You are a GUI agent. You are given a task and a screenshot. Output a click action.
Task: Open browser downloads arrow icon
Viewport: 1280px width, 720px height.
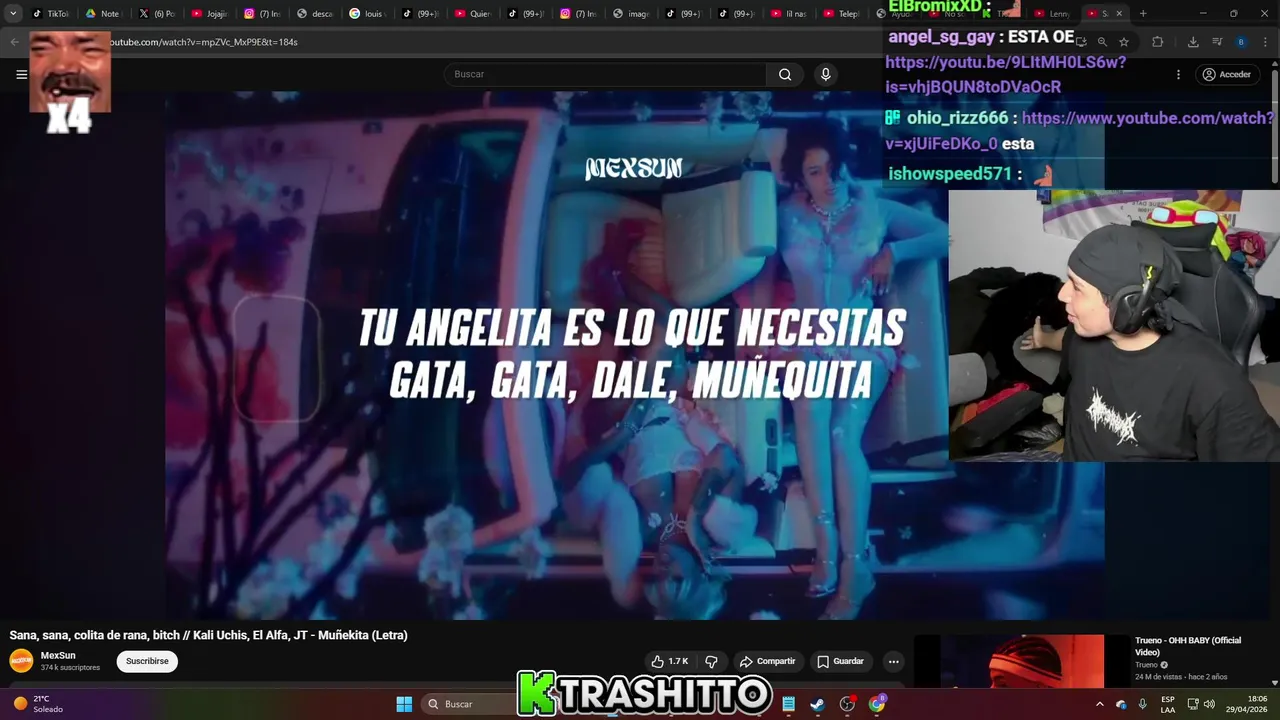click(x=1193, y=42)
